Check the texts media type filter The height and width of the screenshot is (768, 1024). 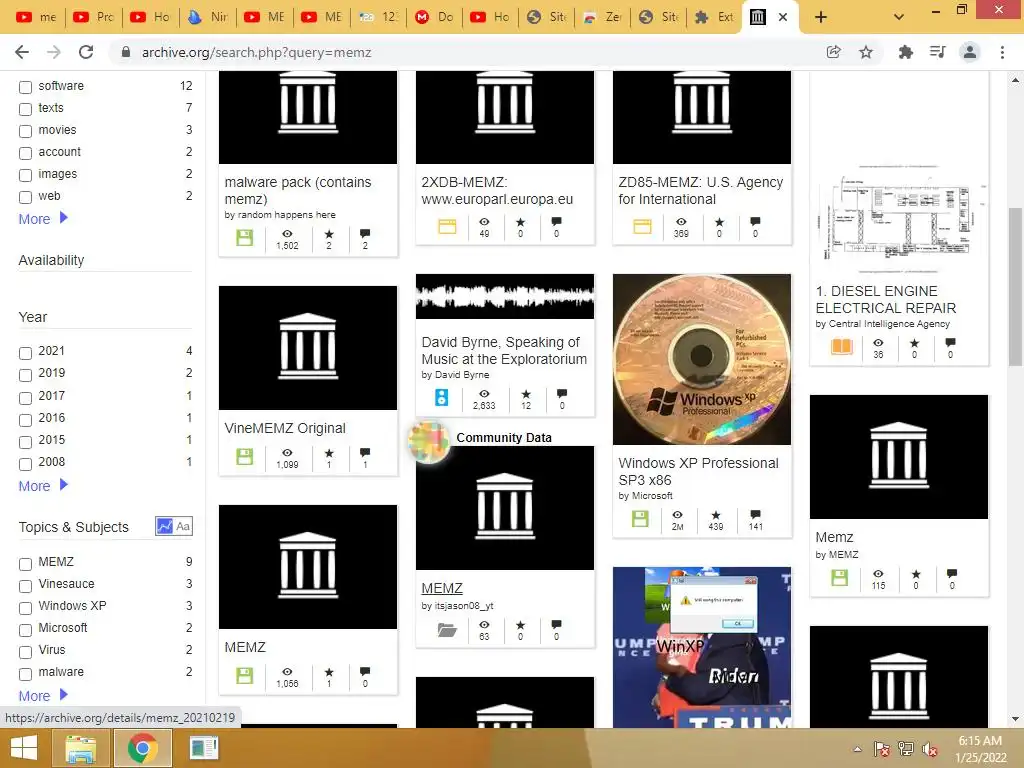tap(25, 109)
